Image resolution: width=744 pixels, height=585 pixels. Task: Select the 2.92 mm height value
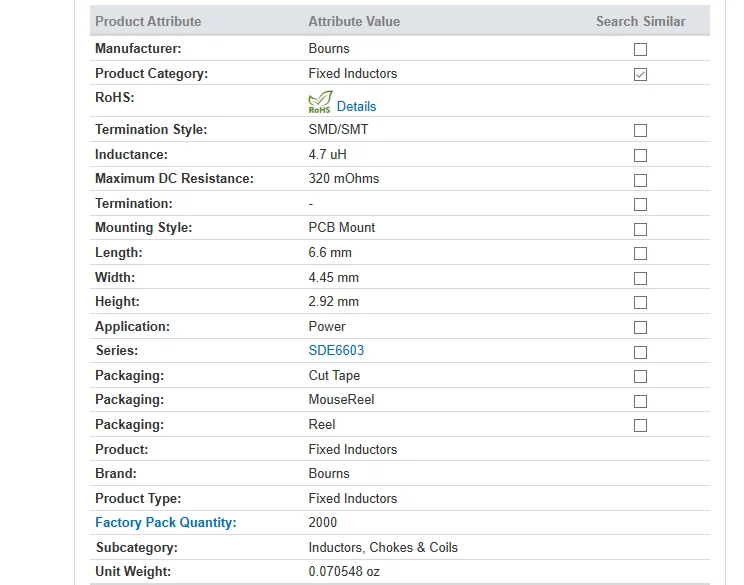coord(334,301)
